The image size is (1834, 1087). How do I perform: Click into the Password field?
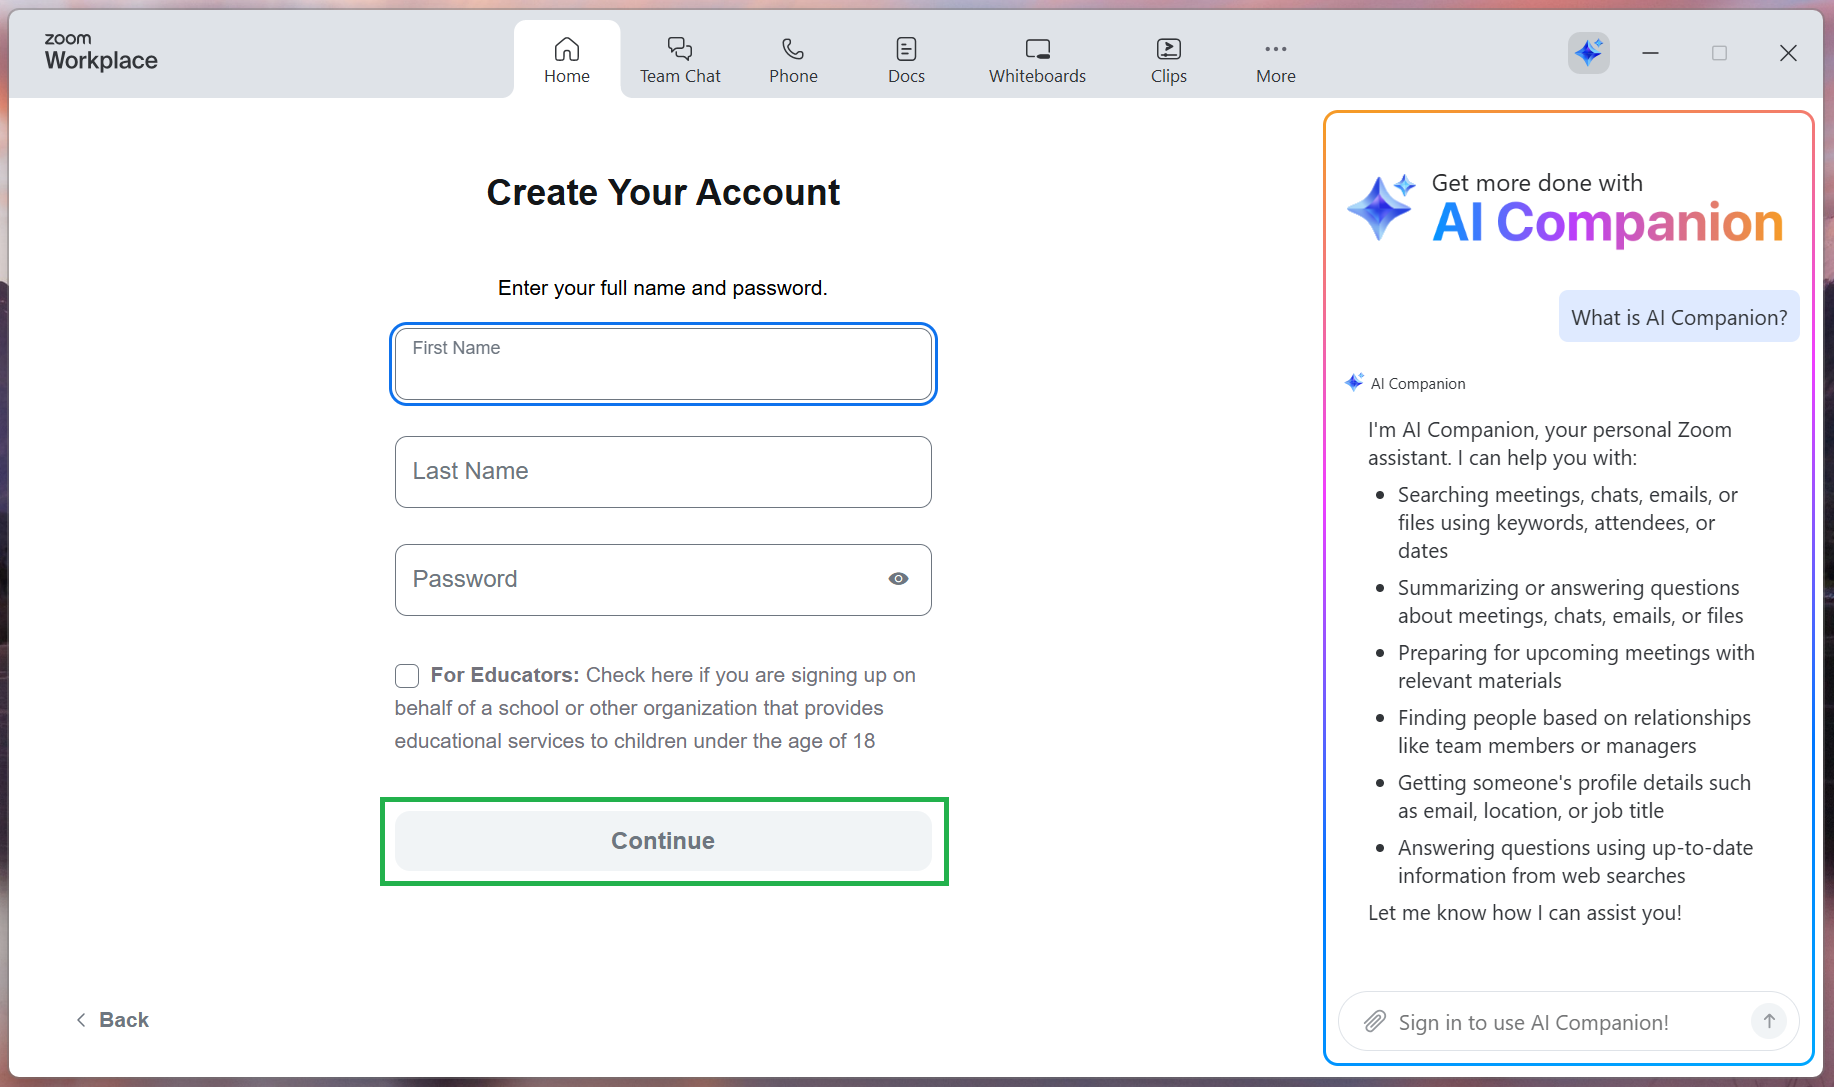pyautogui.click(x=663, y=580)
